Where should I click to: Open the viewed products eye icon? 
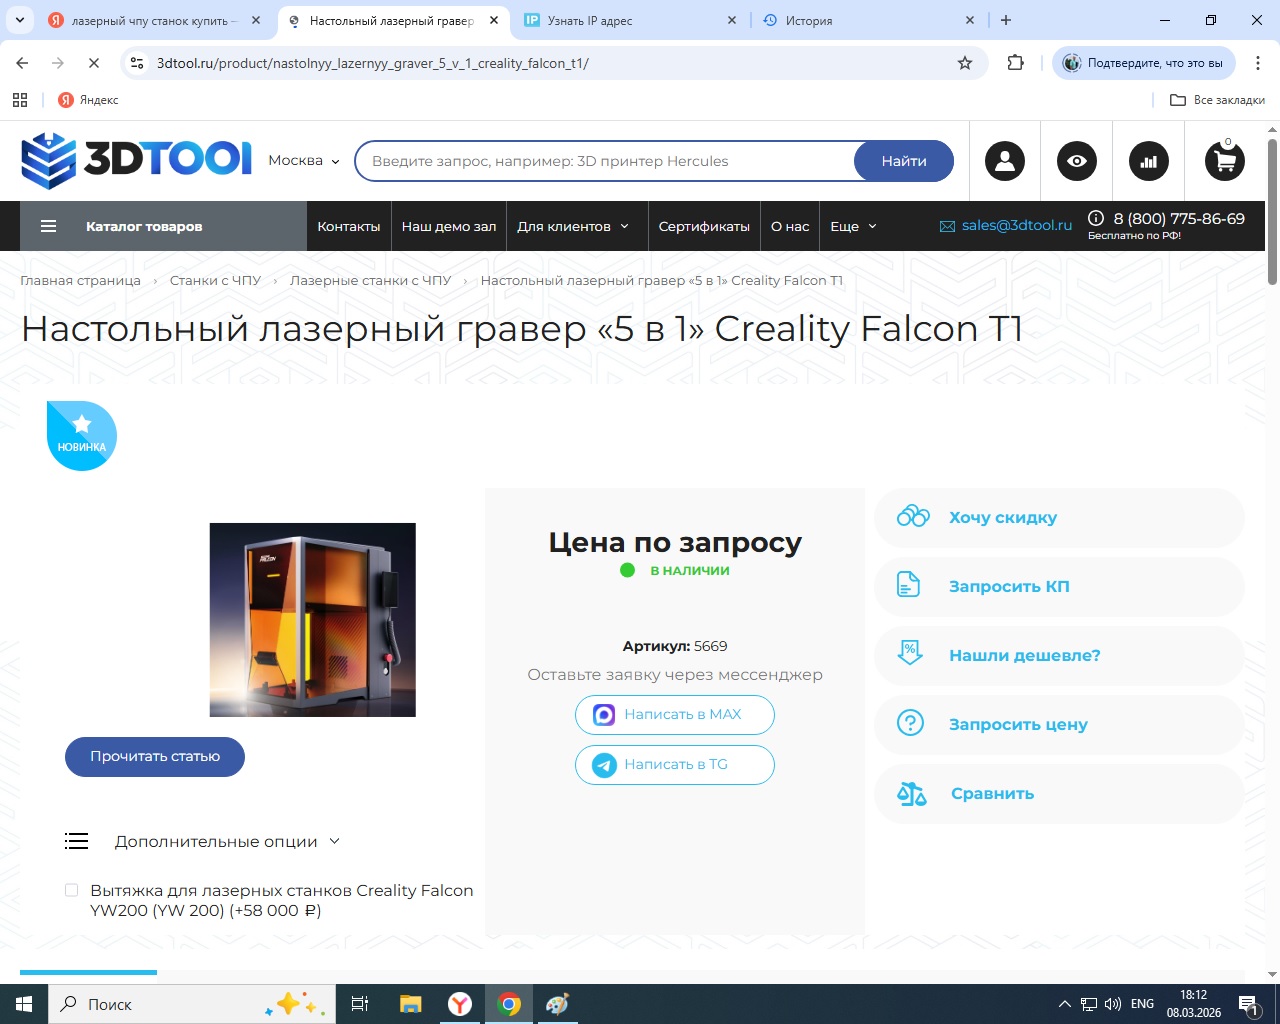click(x=1077, y=161)
